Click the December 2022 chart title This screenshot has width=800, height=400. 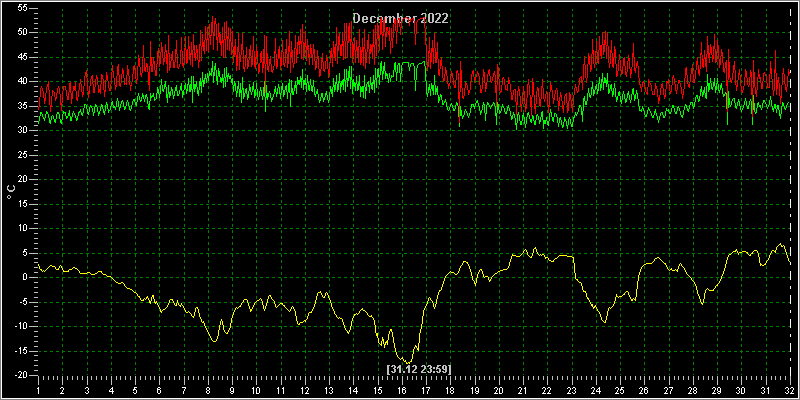(x=401, y=18)
